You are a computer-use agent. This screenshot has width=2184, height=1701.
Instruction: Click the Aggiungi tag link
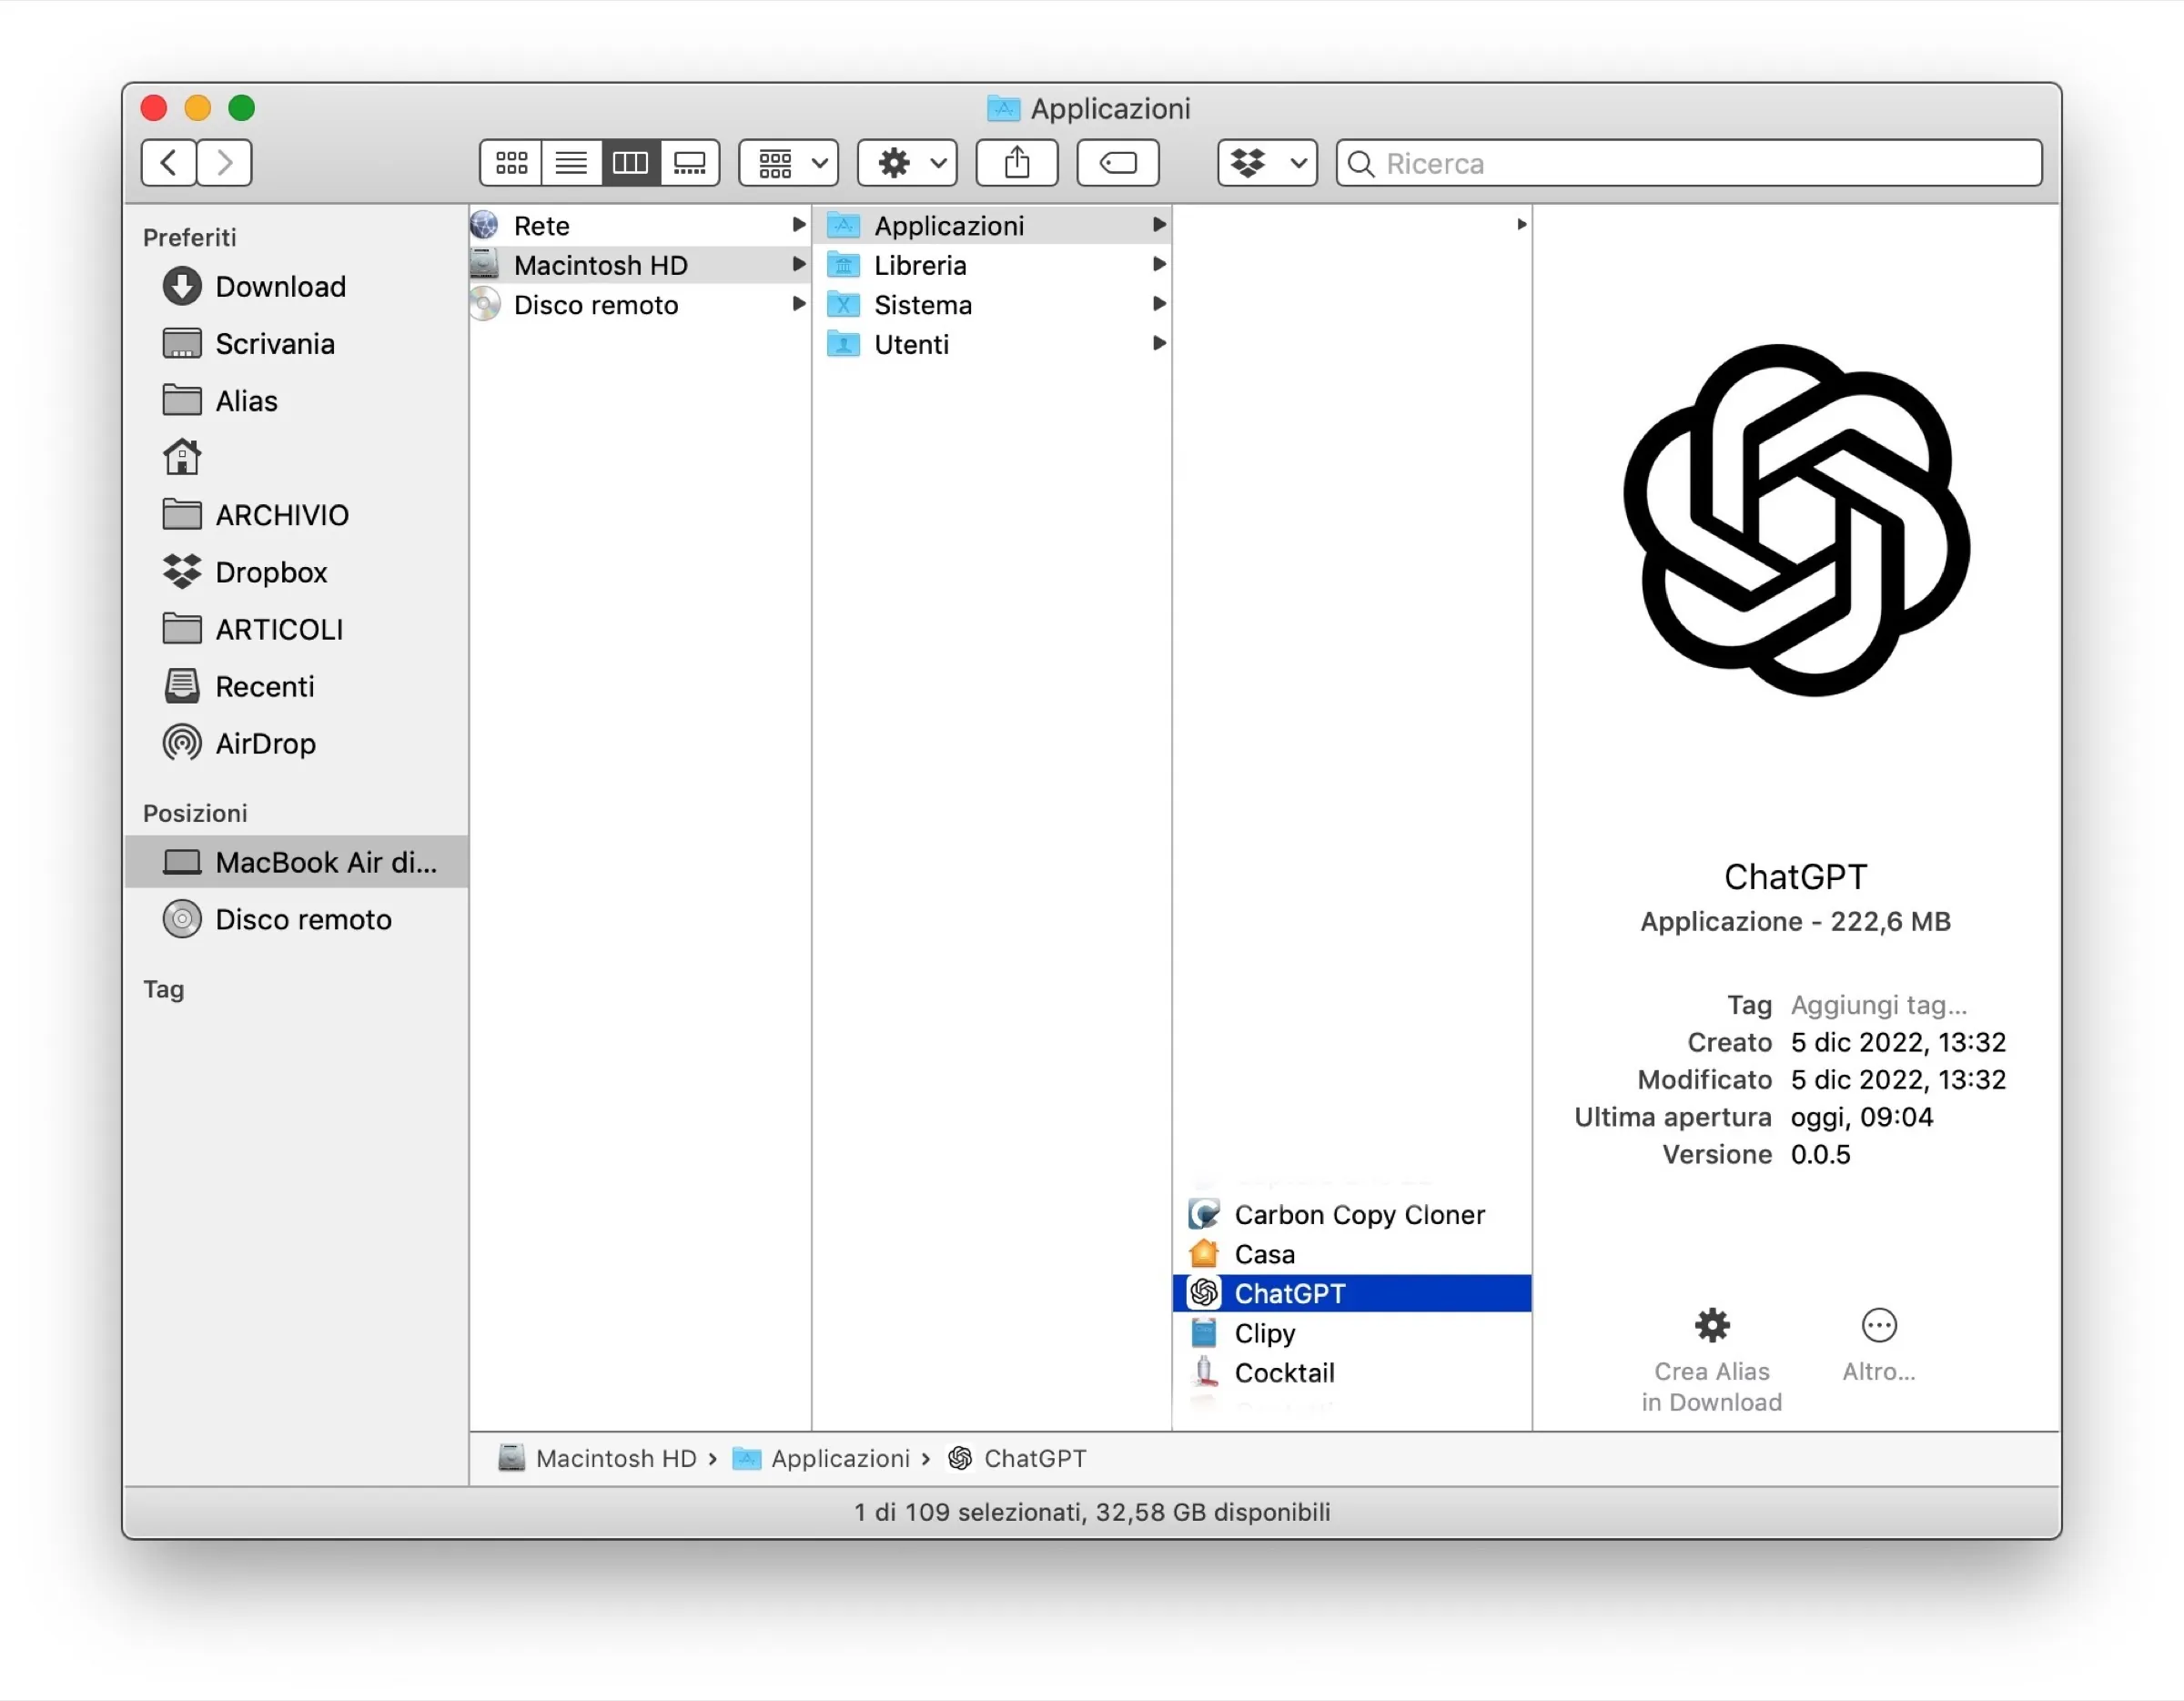coord(1878,1004)
